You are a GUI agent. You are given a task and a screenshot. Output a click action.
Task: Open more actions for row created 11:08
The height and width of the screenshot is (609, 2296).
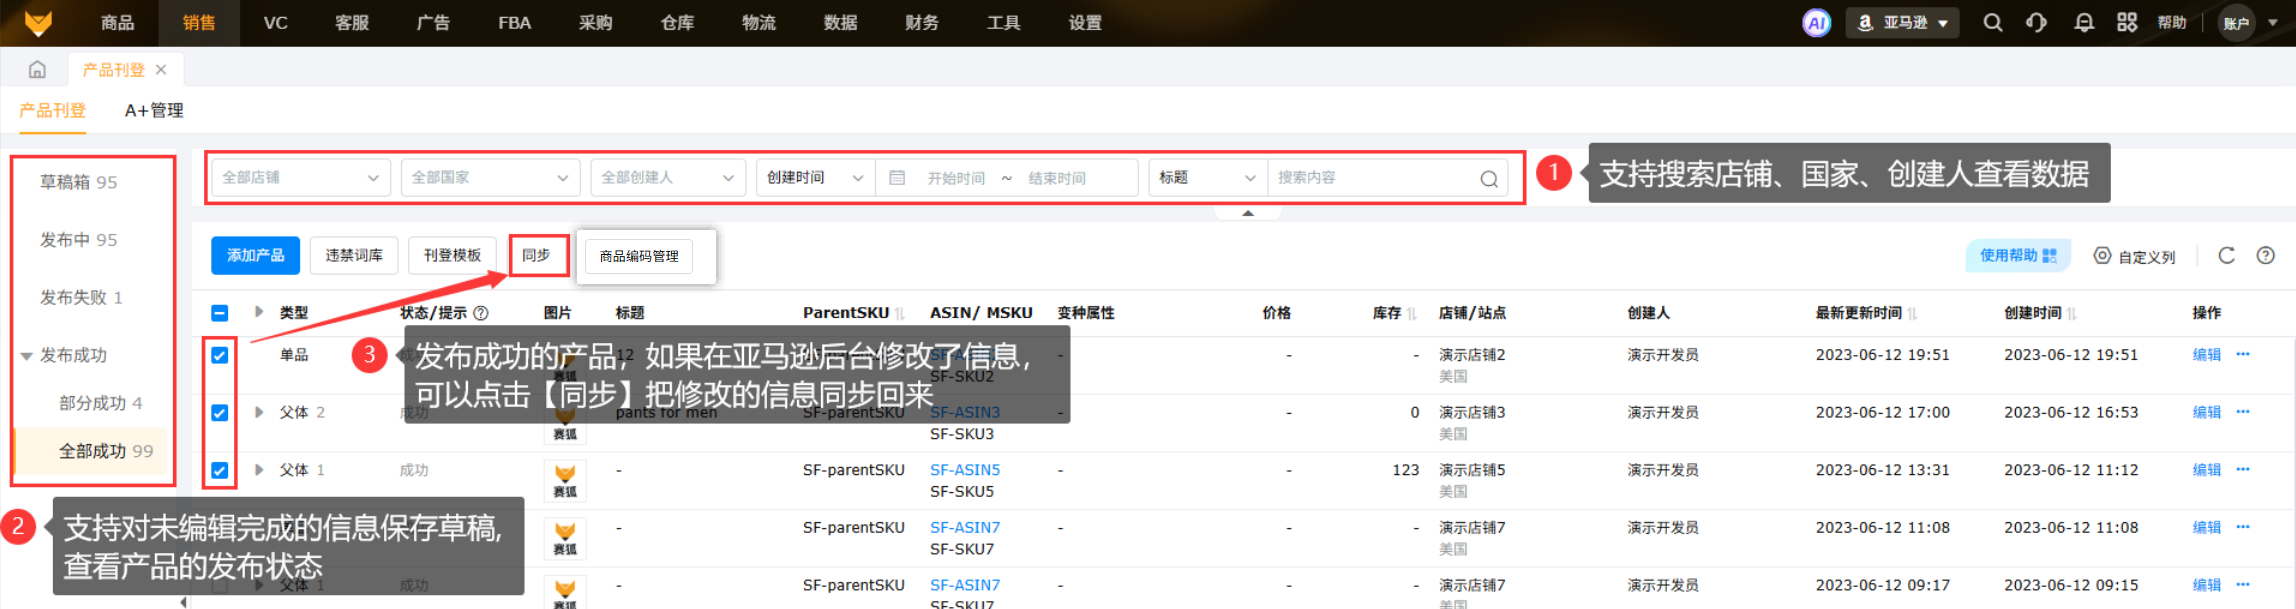pyautogui.click(x=2243, y=527)
